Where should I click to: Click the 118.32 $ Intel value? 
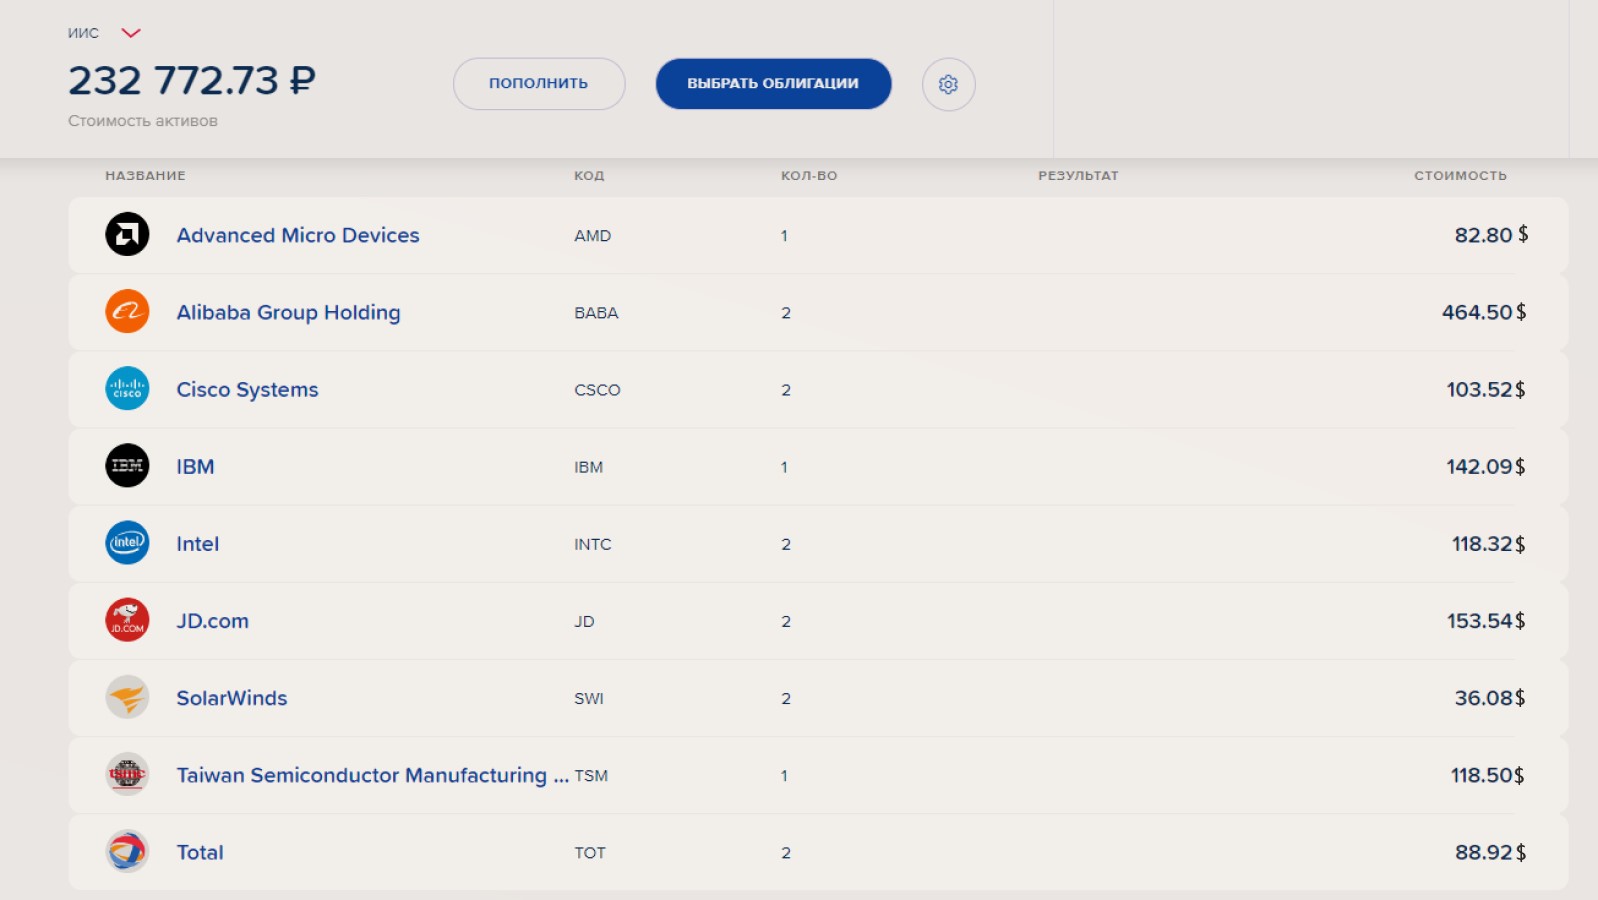coord(1489,544)
